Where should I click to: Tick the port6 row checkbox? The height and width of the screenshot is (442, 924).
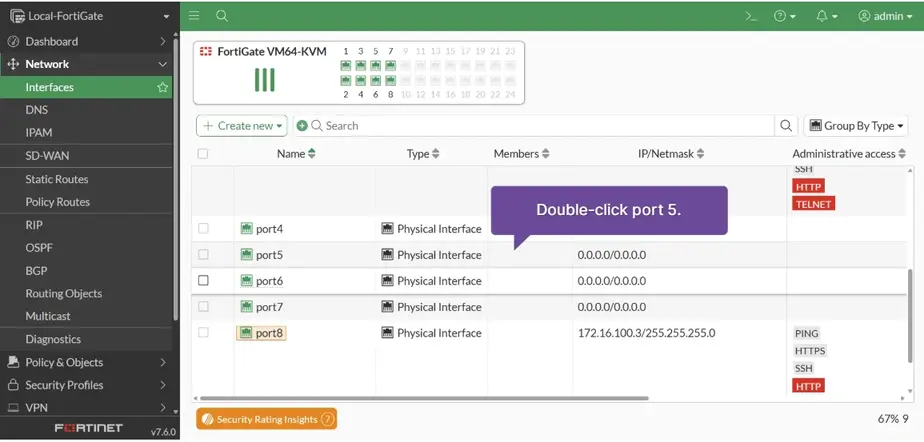(x=203, y=281)
